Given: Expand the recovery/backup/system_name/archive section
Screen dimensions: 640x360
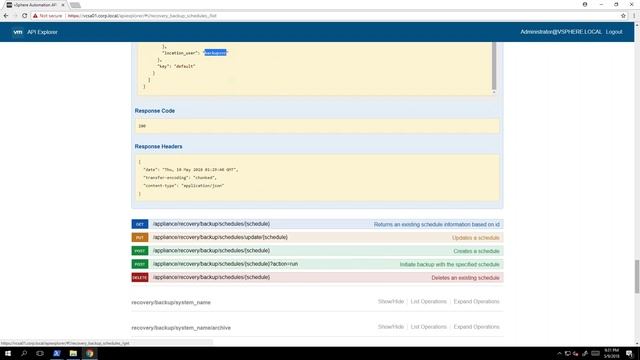Looking at the screenshot, I should tap(181, 328).
